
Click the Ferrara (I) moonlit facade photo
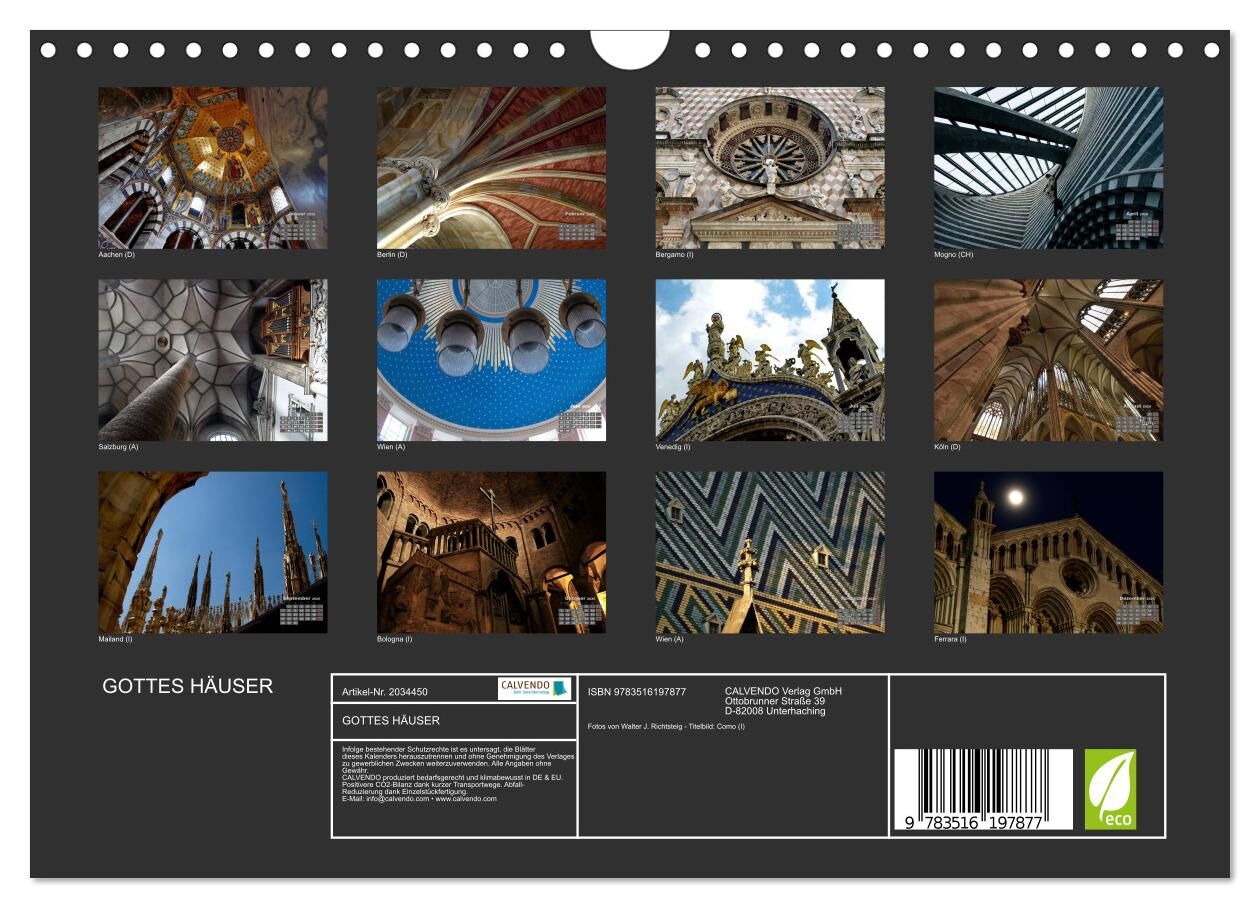[x=1048, y=552]
